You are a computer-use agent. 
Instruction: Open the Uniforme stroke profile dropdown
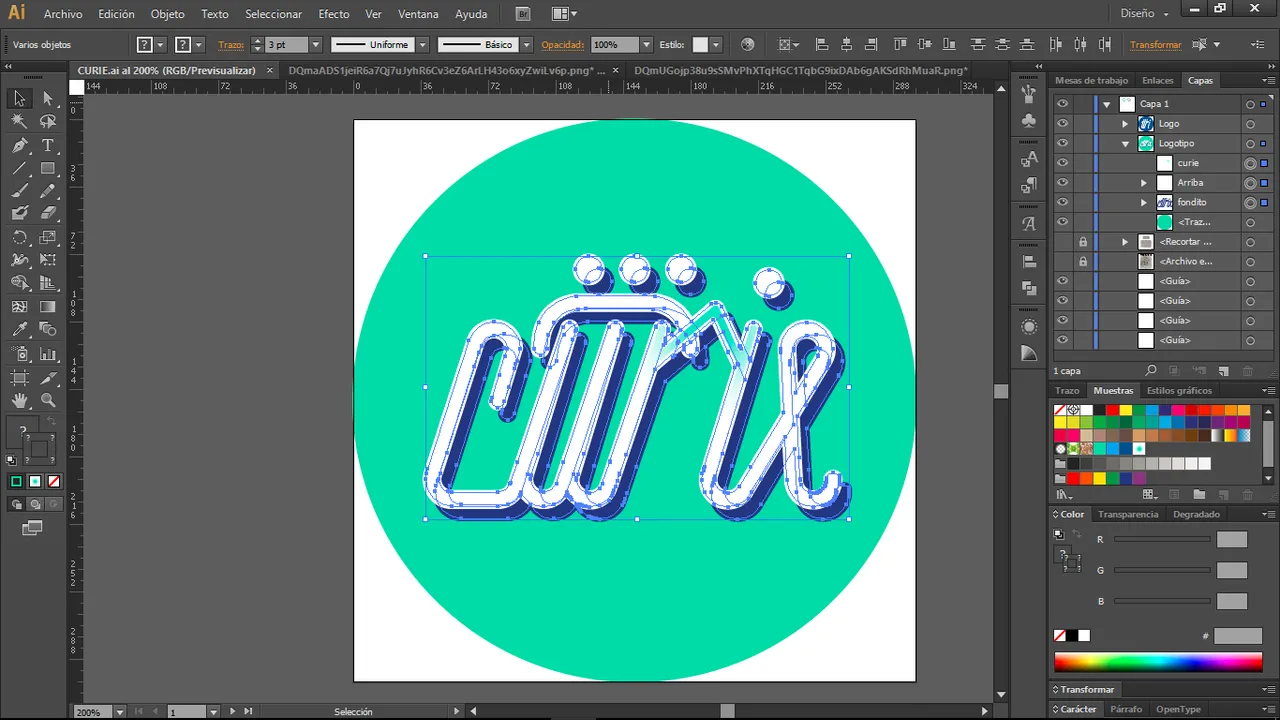pos(422,45)
